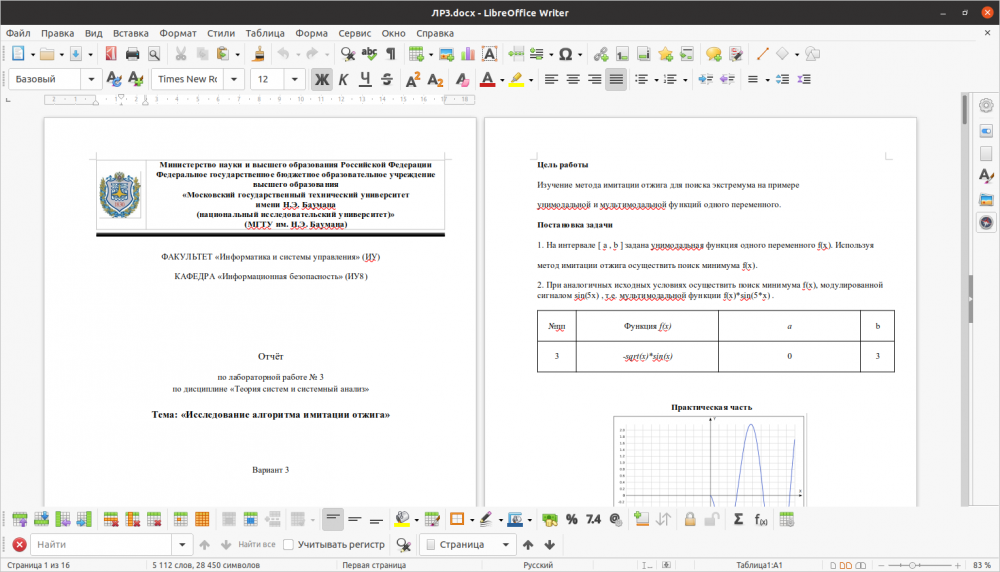Export document directly as PDF
The width and height of the screenshot is (1000, 572).
109,54
